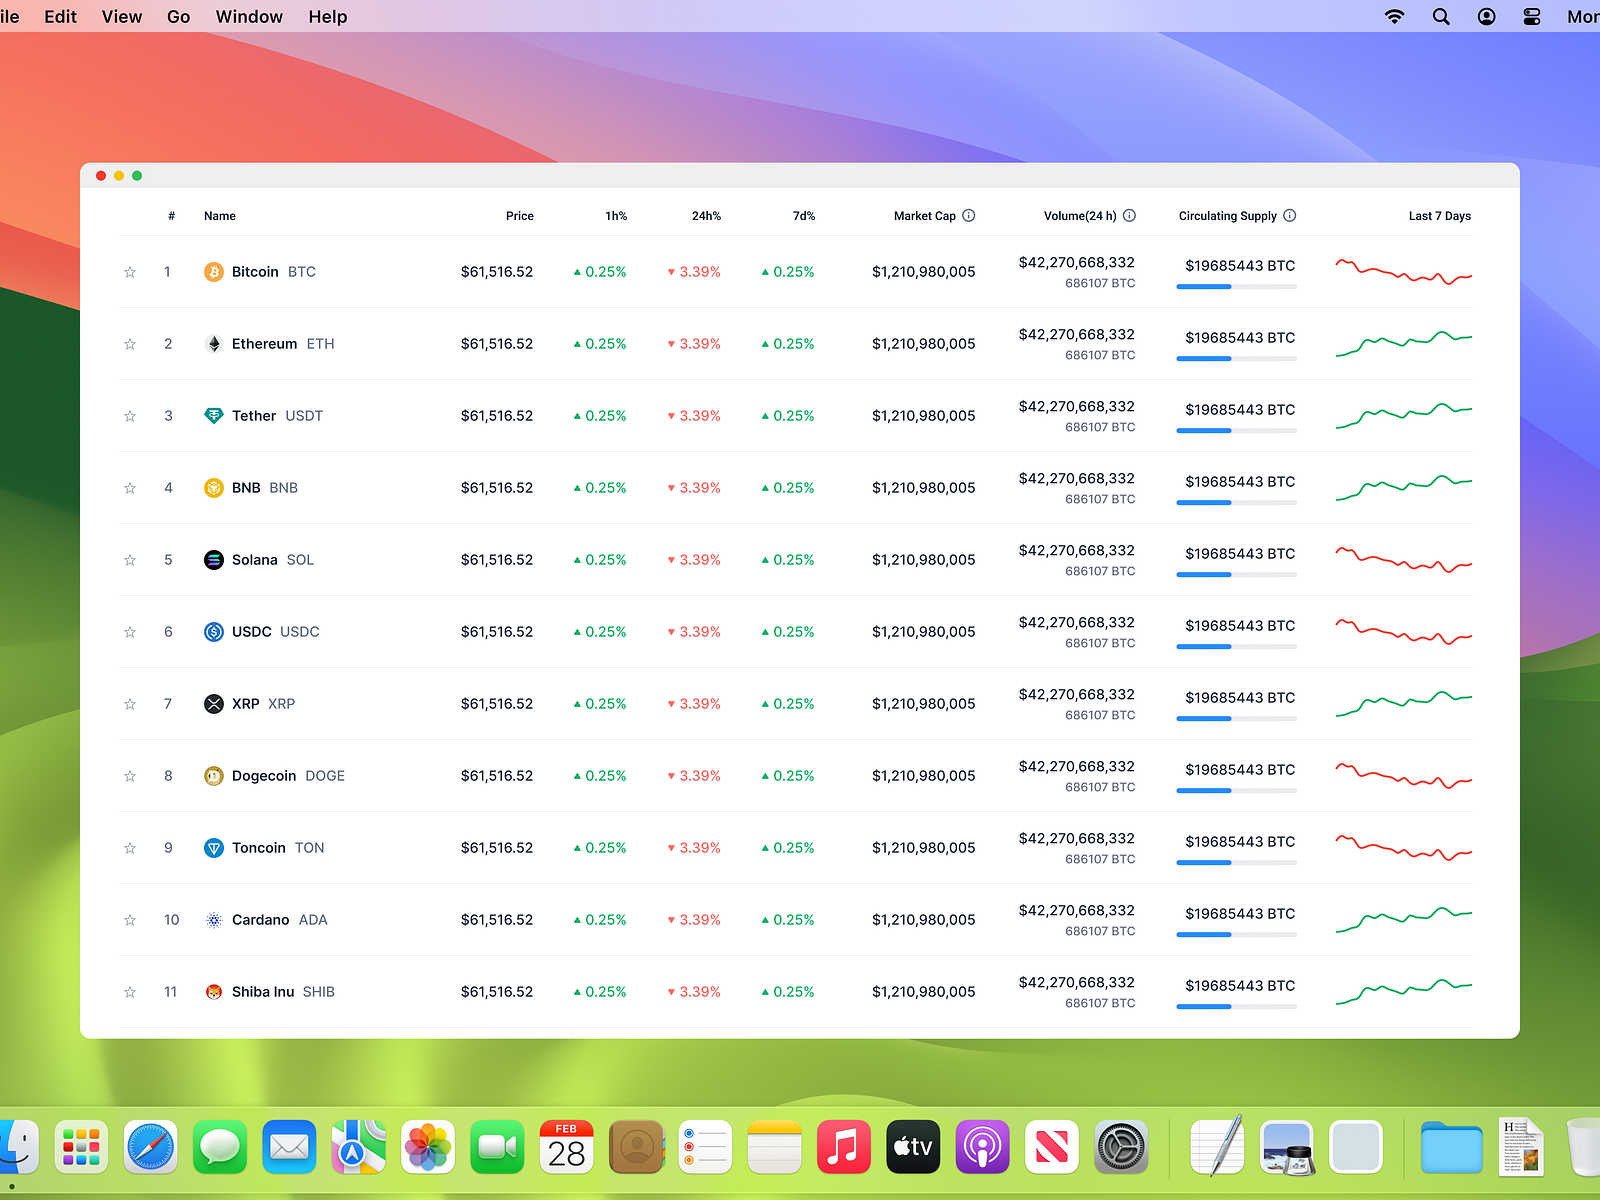Viewport: 1600px width, 1200px height.
Task: Star Dogecoin as a favorite
Action: pos(130,776)
